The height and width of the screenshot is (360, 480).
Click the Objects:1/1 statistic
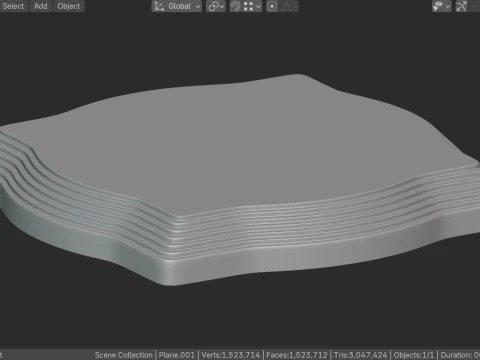(x=414, y=355)
